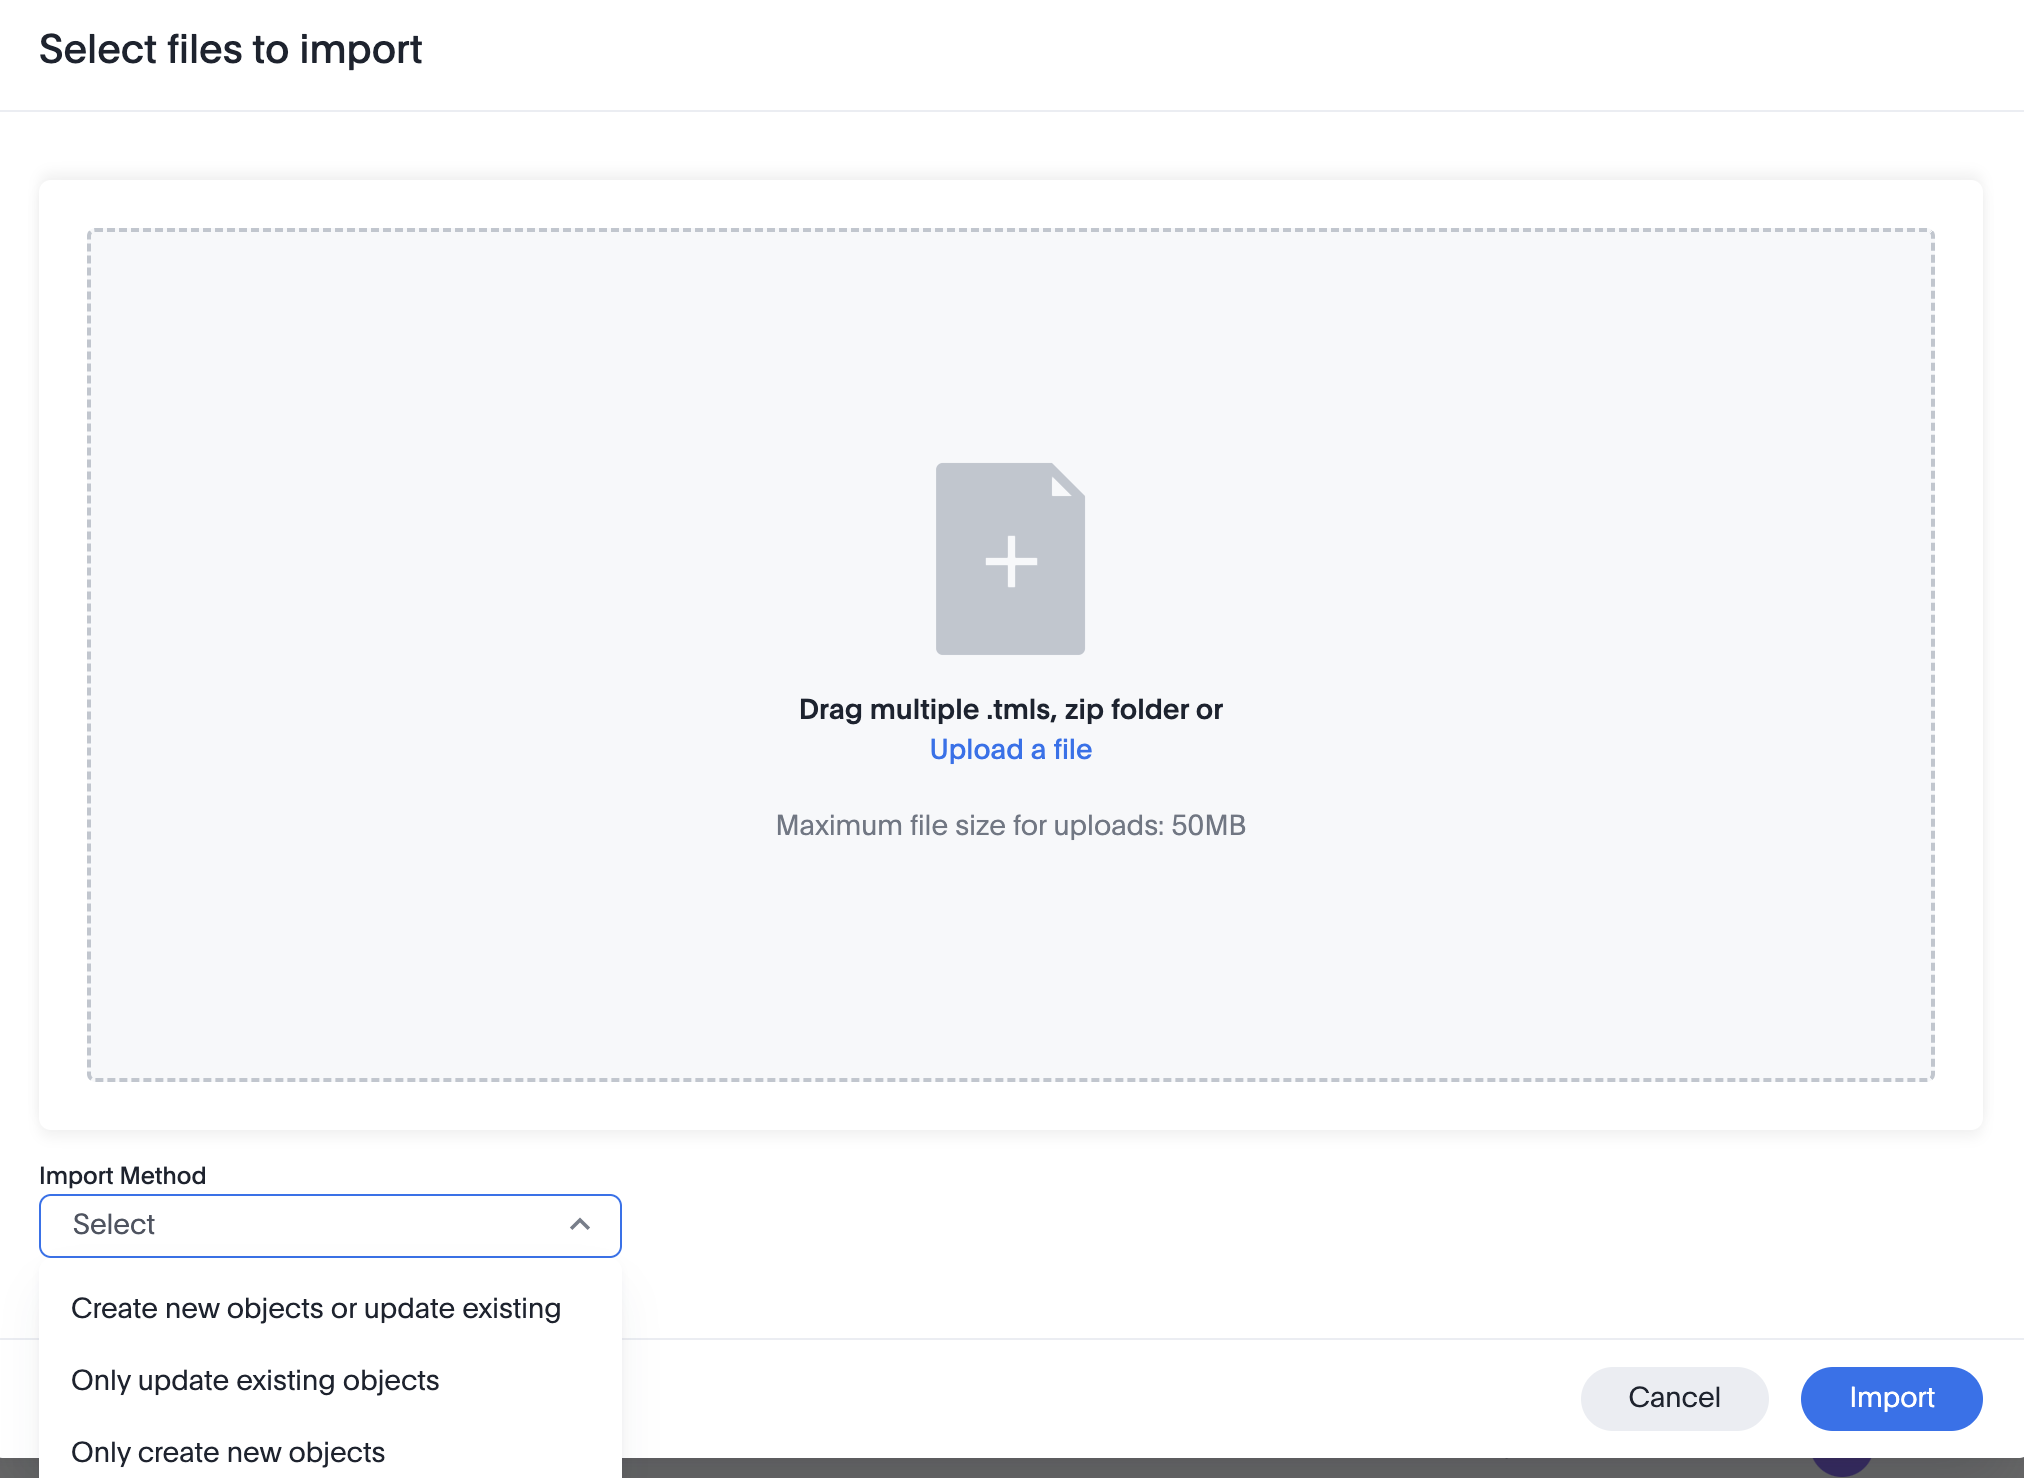Screen dimensions: 2024x1478
Task: Select Only update existing objects
Action: 254,1380
